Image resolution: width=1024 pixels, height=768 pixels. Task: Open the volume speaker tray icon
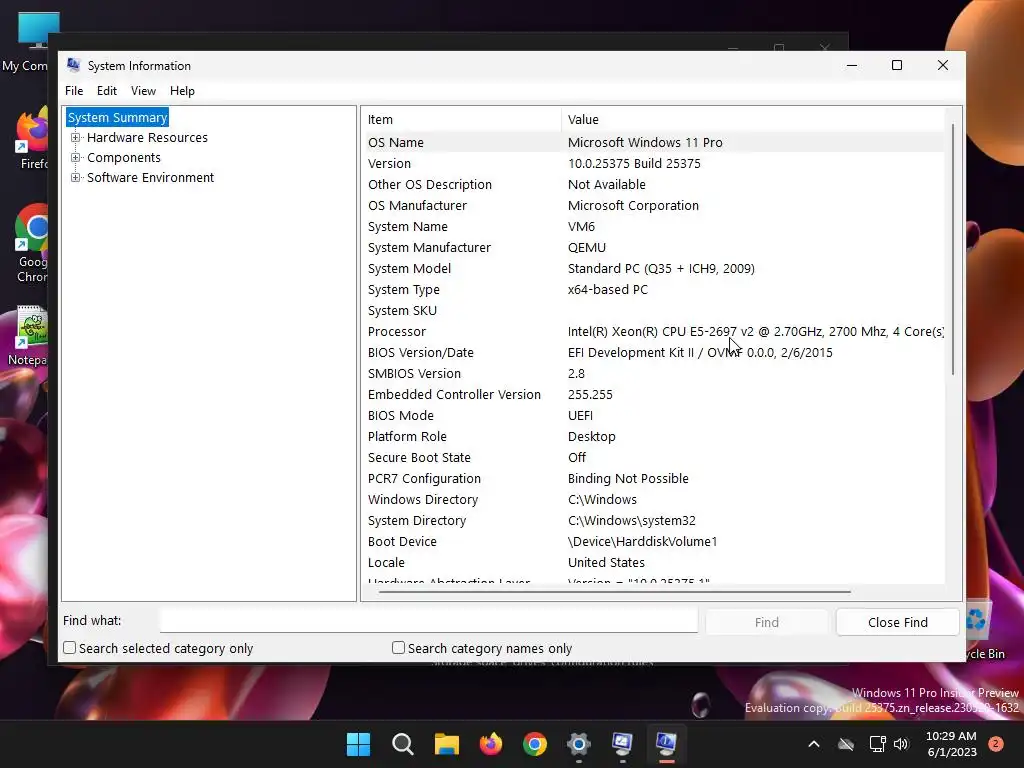tap(901, 744)
